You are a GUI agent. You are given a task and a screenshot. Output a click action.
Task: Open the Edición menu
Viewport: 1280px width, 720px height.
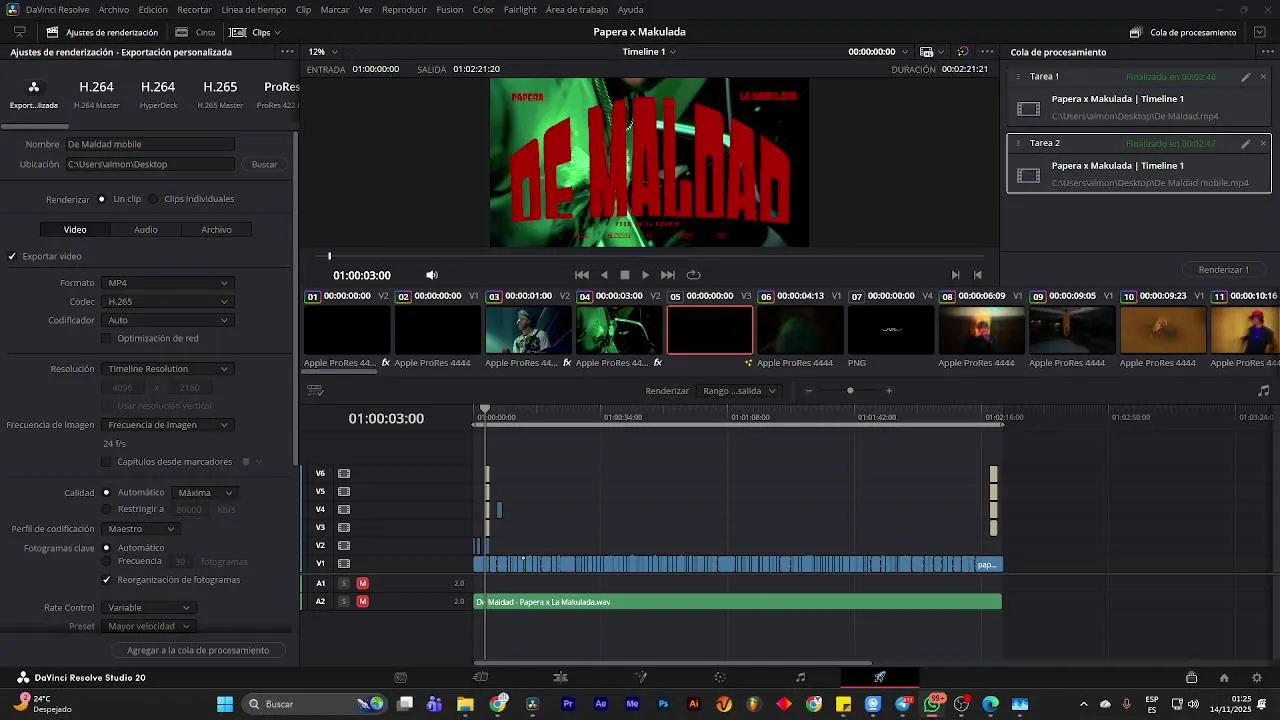click(x=153, y=9)
